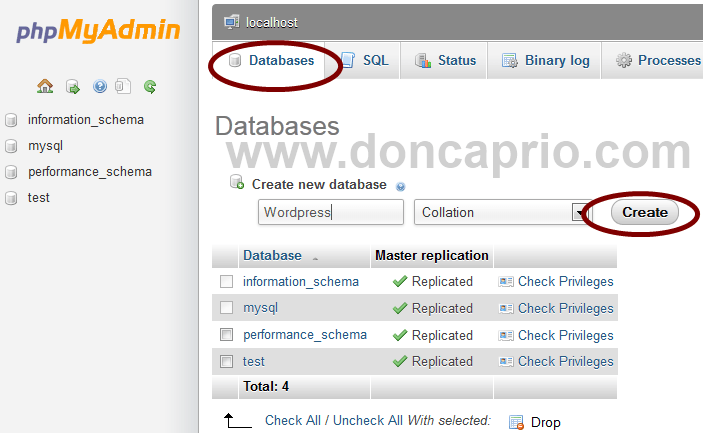Click privileges icon in performance_schema row
703x433 pixels.
pos(506,335)
